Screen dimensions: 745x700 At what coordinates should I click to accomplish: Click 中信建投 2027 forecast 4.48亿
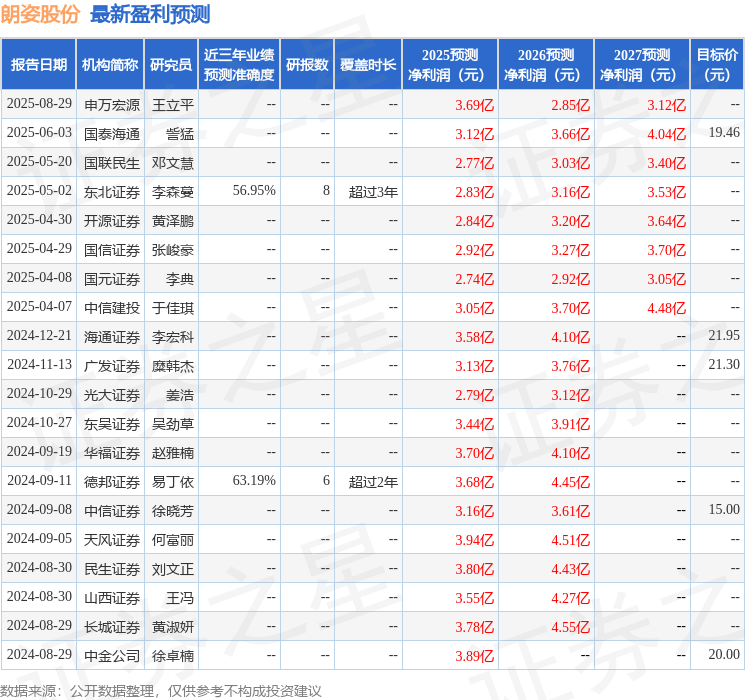666,308
